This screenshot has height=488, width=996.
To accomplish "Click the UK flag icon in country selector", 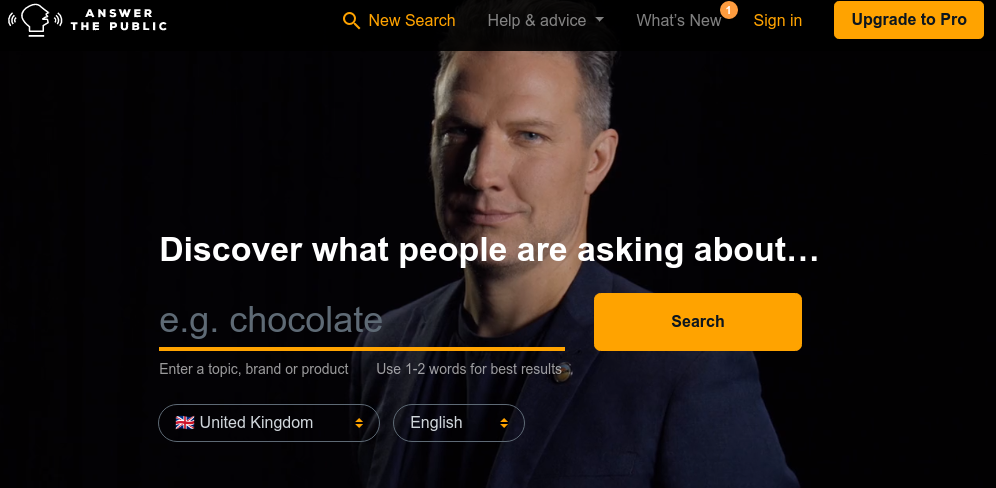I will (x=185, y=423).
